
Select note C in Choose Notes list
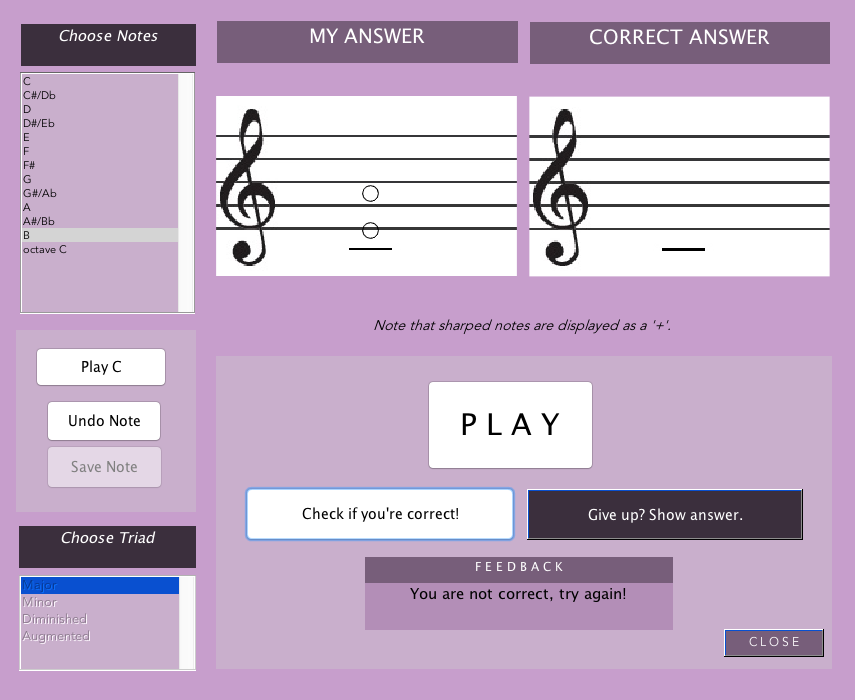[100, 81]
